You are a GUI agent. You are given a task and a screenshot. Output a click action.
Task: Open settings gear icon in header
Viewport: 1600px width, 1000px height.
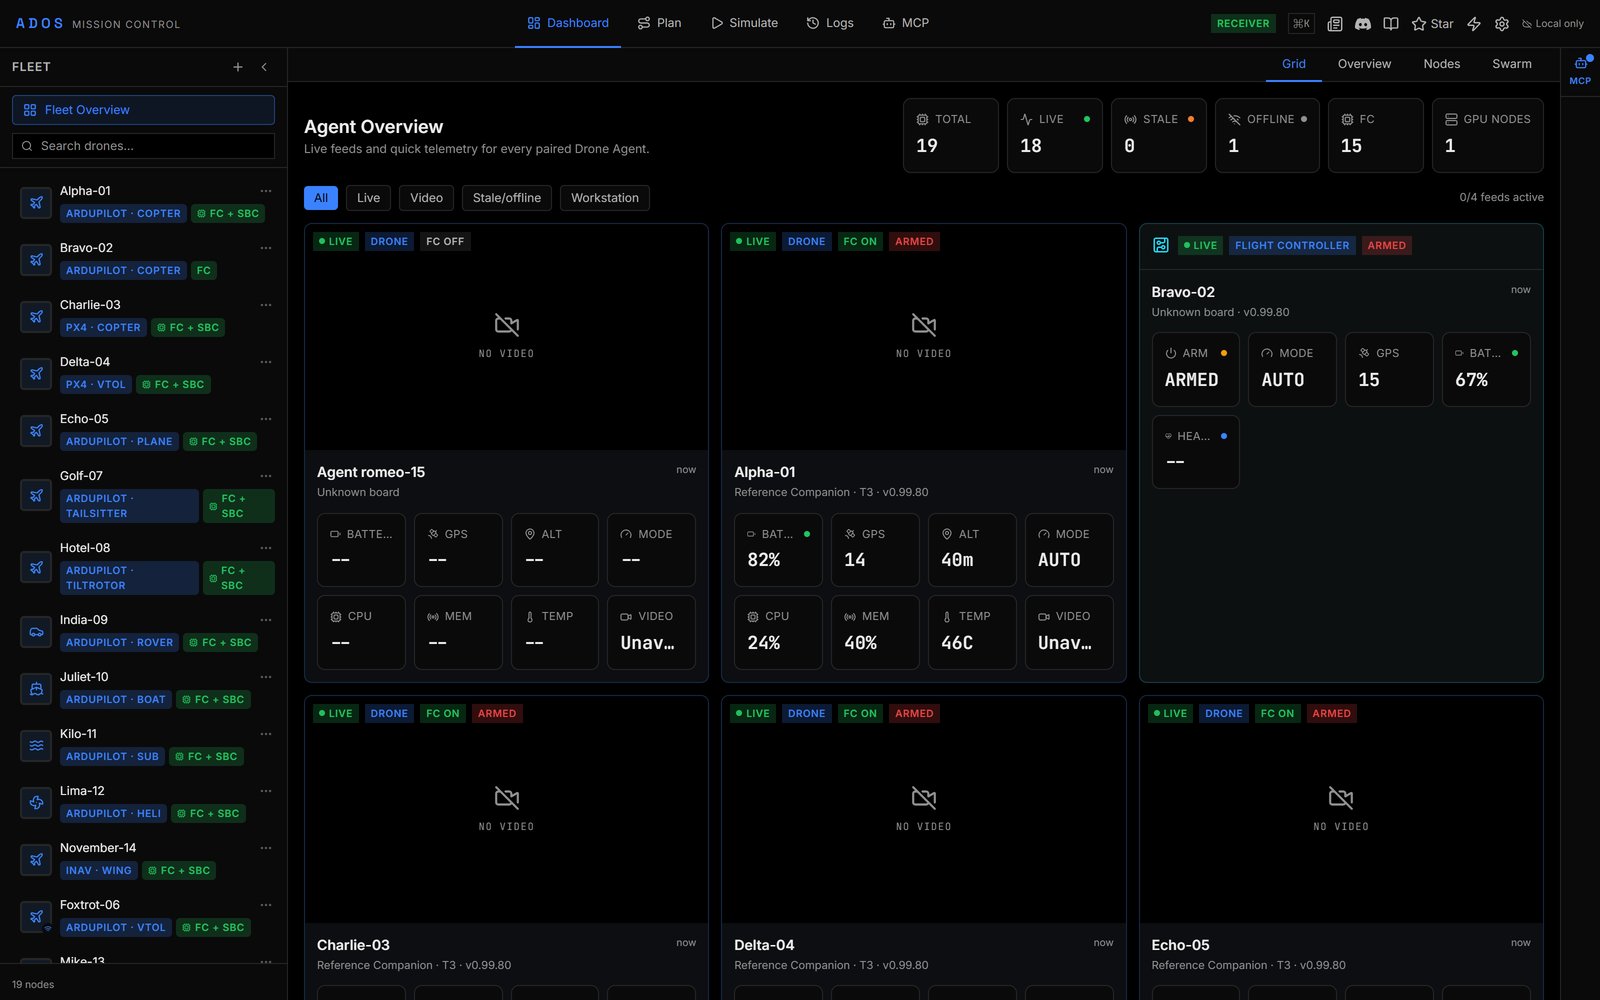click(x=1502, y=24)
